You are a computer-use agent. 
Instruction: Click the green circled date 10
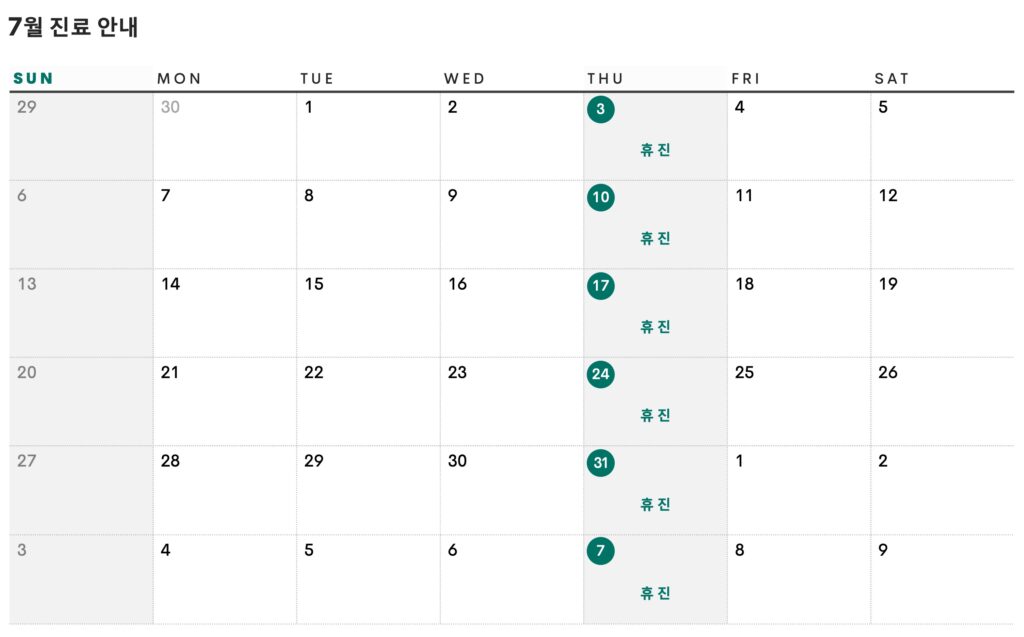[600, 197]
